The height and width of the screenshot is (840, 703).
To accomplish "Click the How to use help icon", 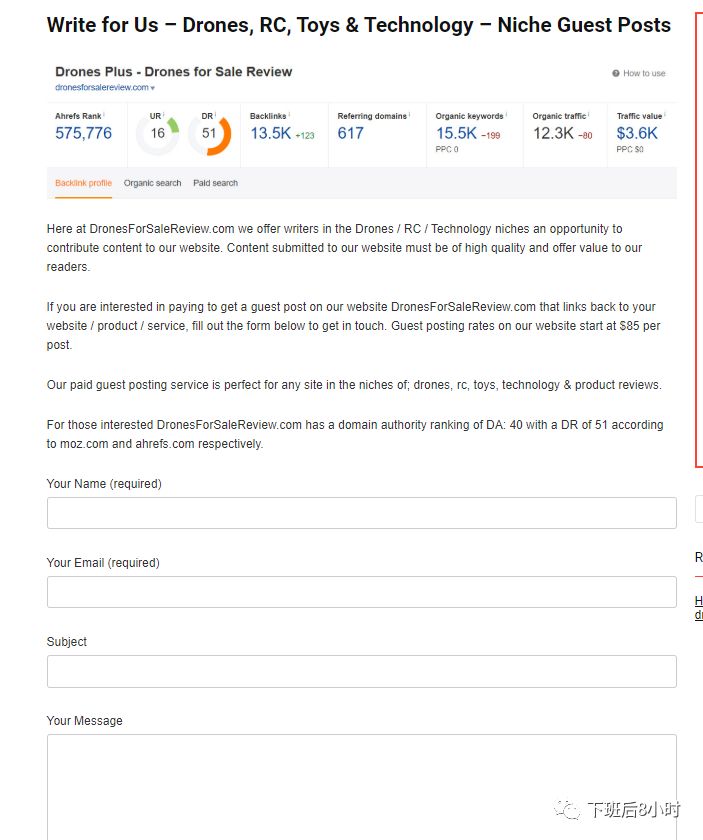I will pos(616,73).
